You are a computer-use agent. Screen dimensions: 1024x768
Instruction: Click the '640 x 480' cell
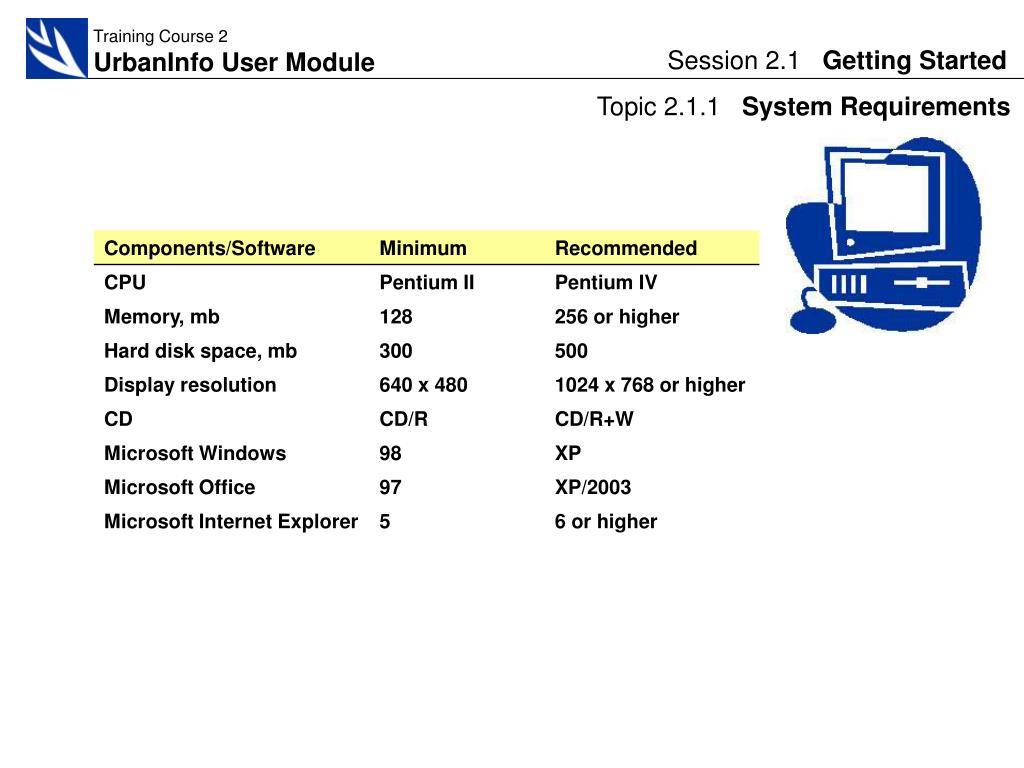tap(423, 385)
